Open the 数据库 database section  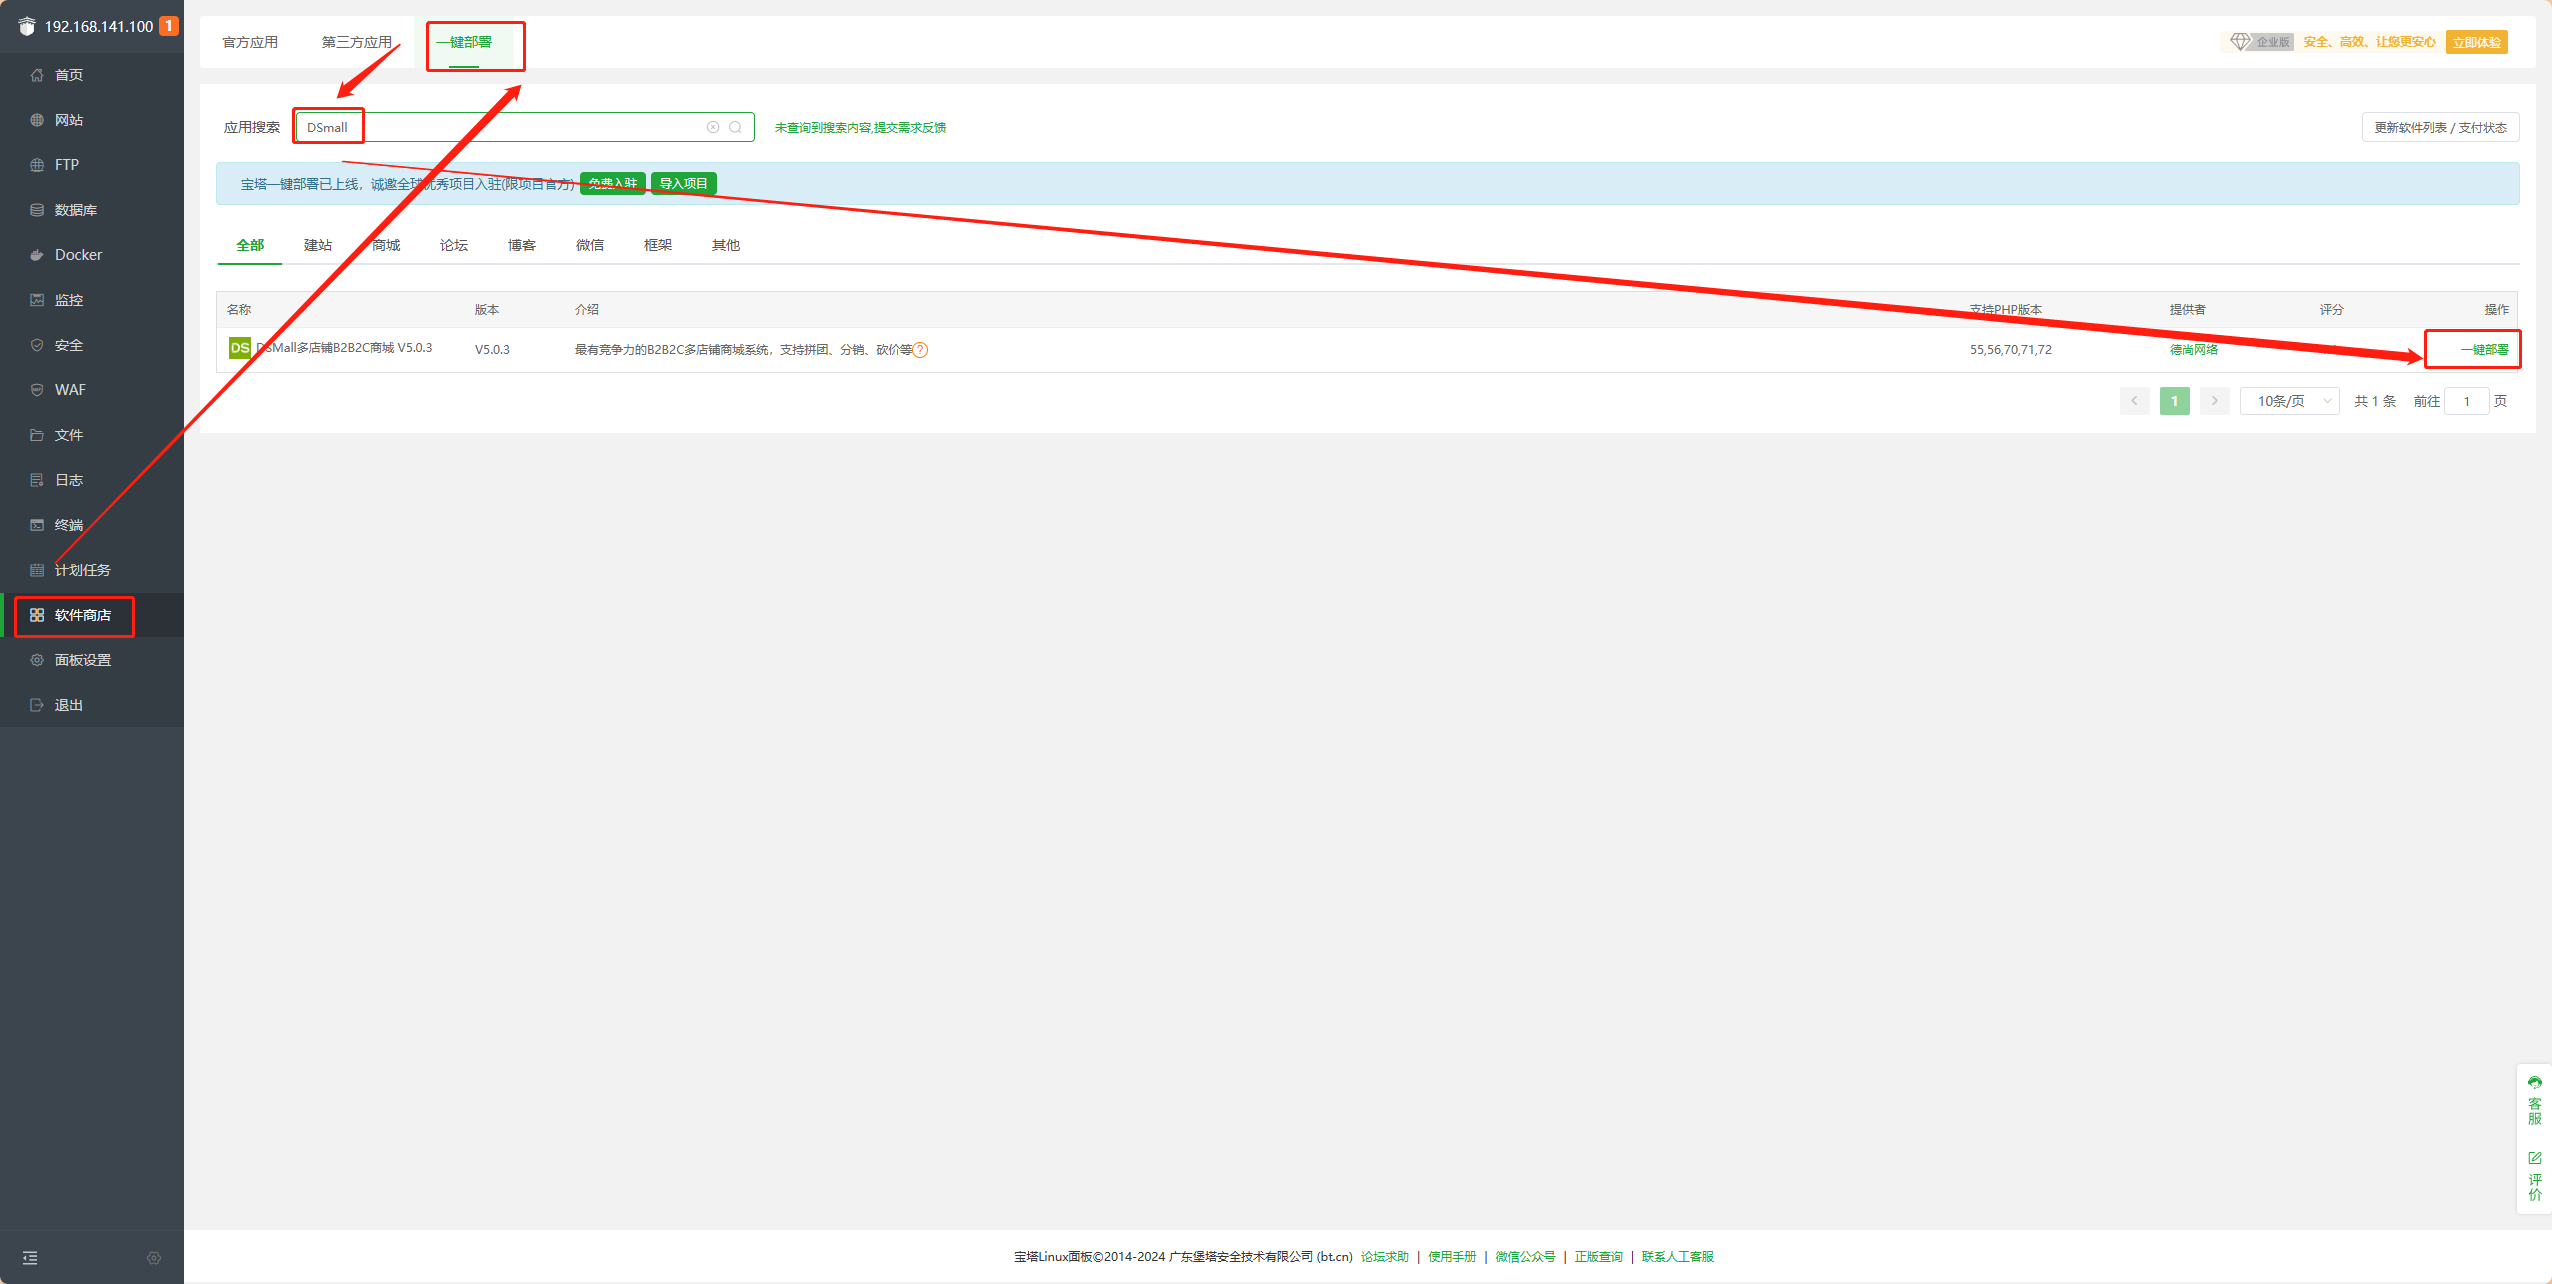click(x=92, y=210)
